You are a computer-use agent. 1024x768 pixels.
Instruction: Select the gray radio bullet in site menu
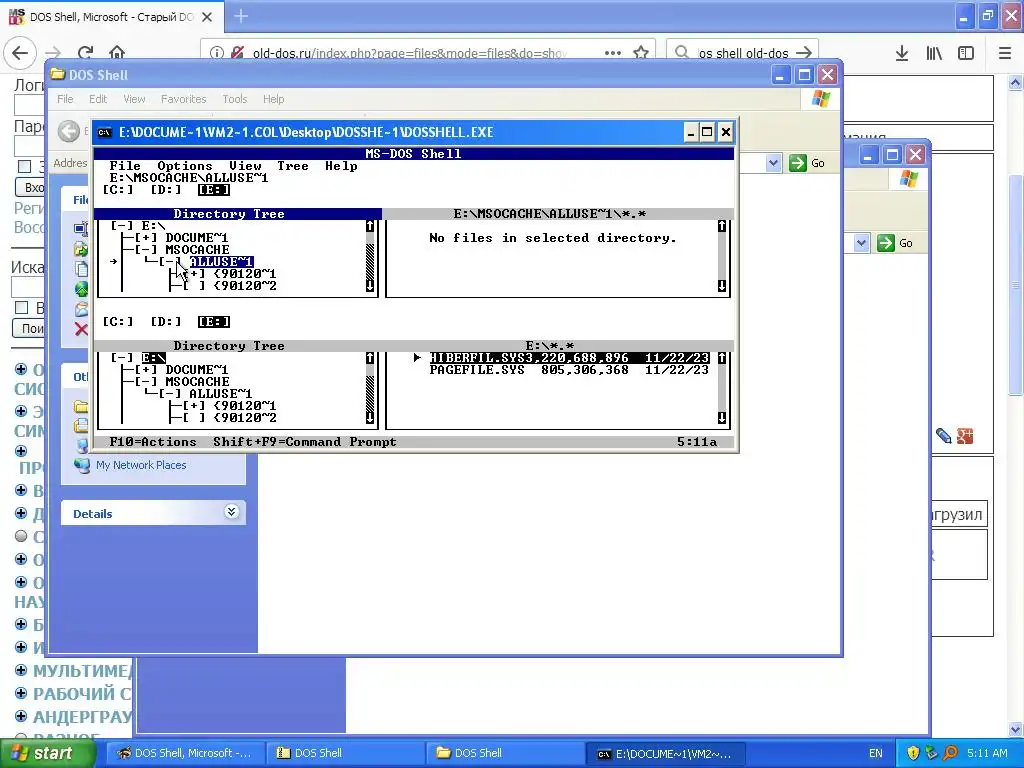coord(21,536)
